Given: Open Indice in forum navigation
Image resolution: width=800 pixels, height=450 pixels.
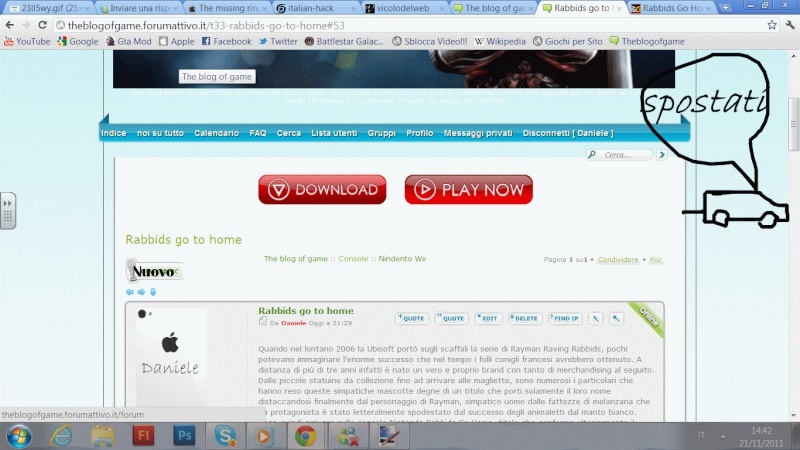Looking at the screenshot, I should 113,133.
